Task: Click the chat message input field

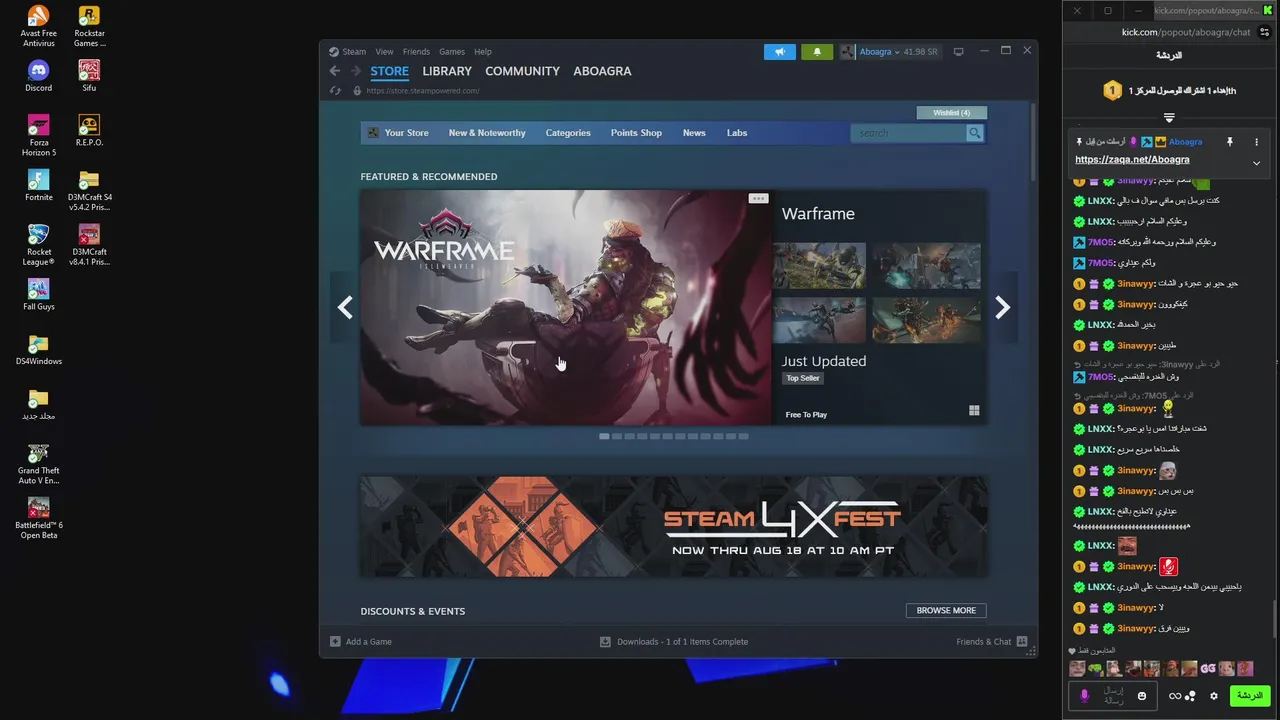Action: pyautogui.click(x=1113, y=696)
